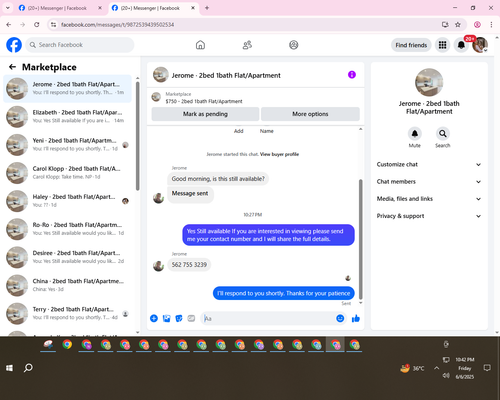Click the browser address bar URL
The height and width of the screenshot is (400, 500).
(x=117, y=25)
